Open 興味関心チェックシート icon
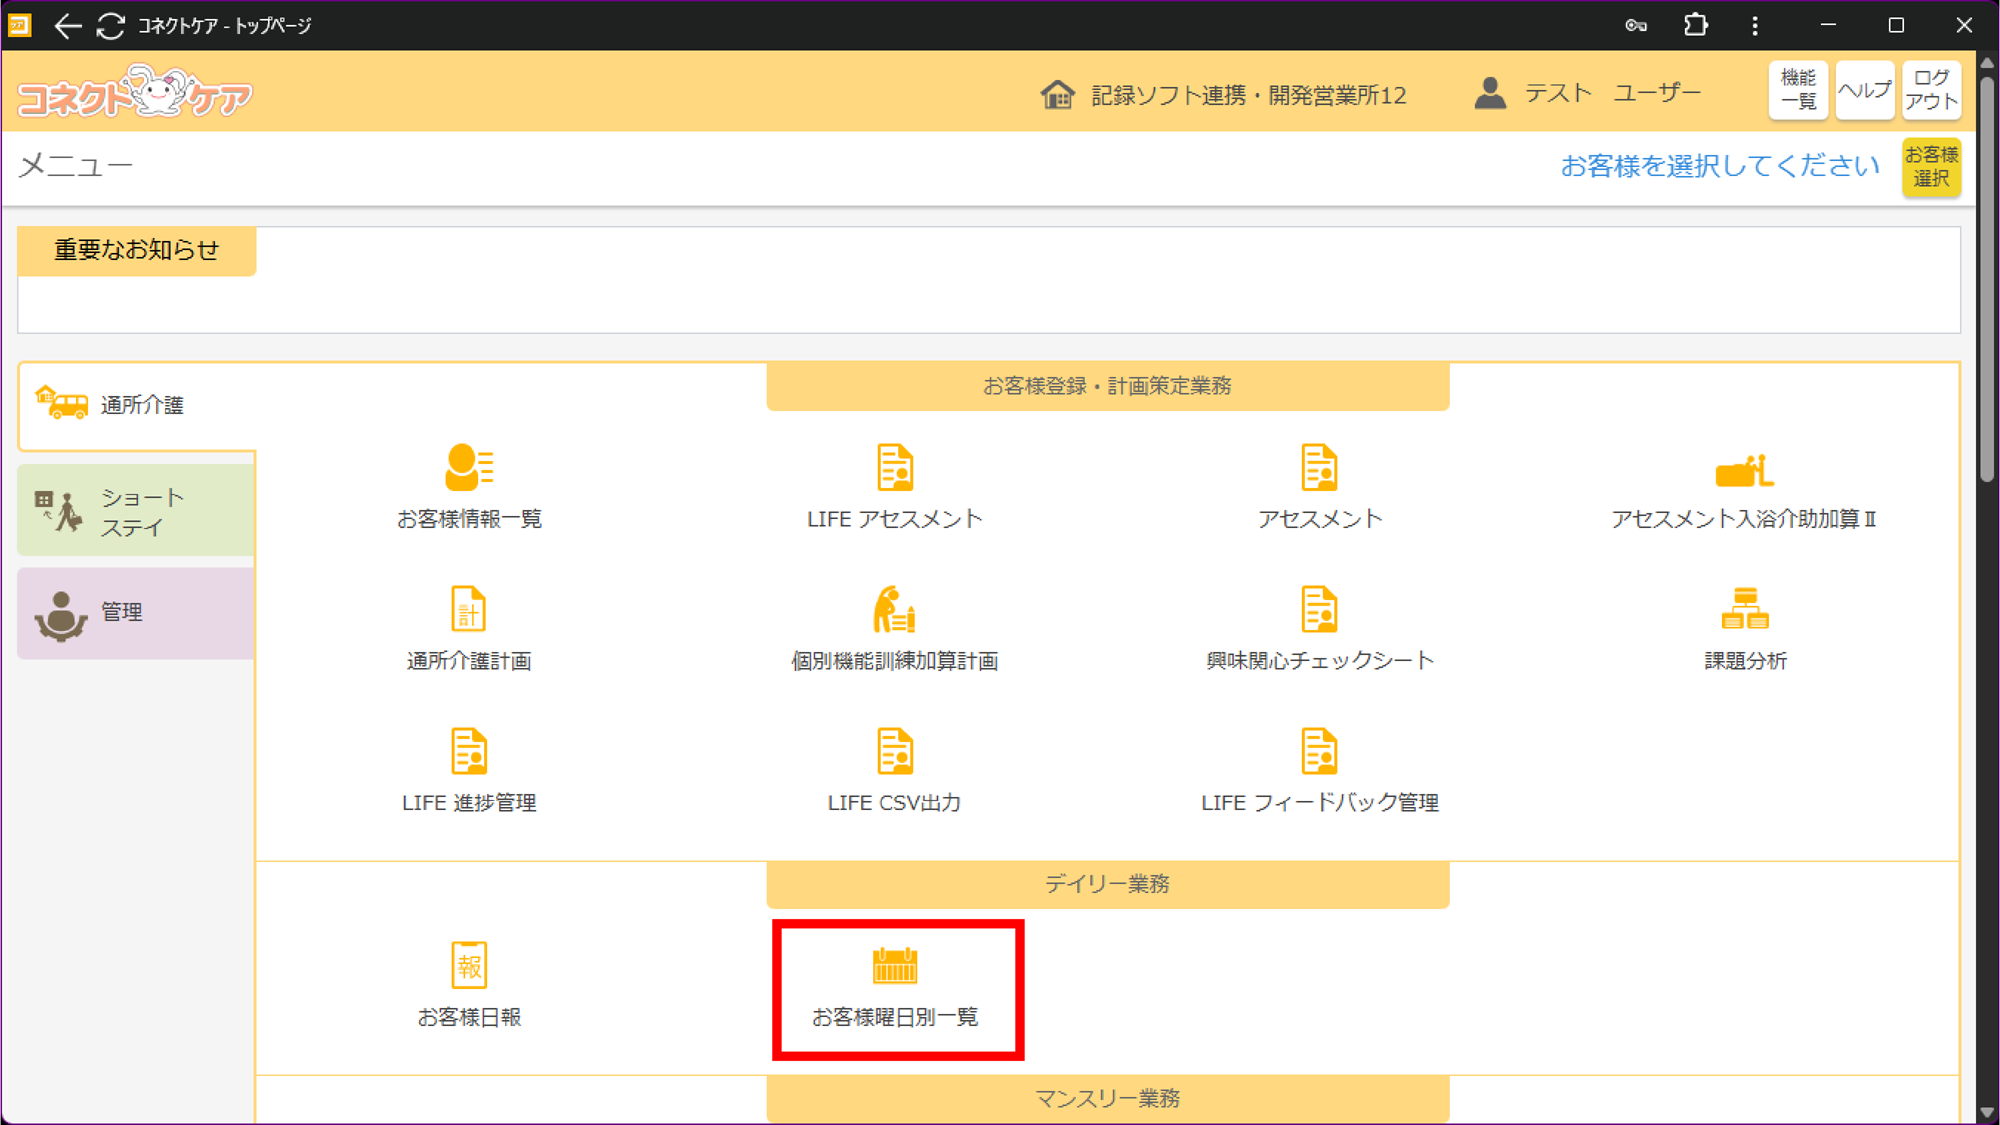The width and height of the screenshot is (2000, 1125). click(1319, 610)
